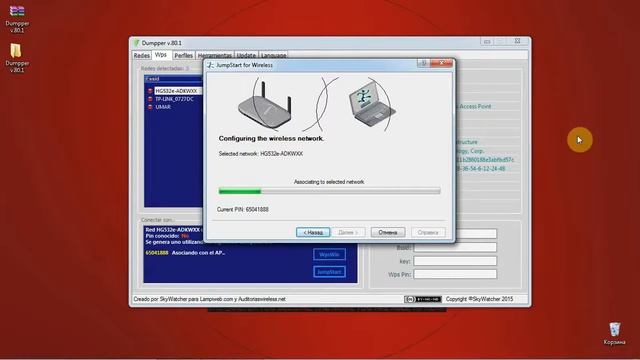
Task: Open the Recycle Bin desktop icon
Action: click(614, 333)
